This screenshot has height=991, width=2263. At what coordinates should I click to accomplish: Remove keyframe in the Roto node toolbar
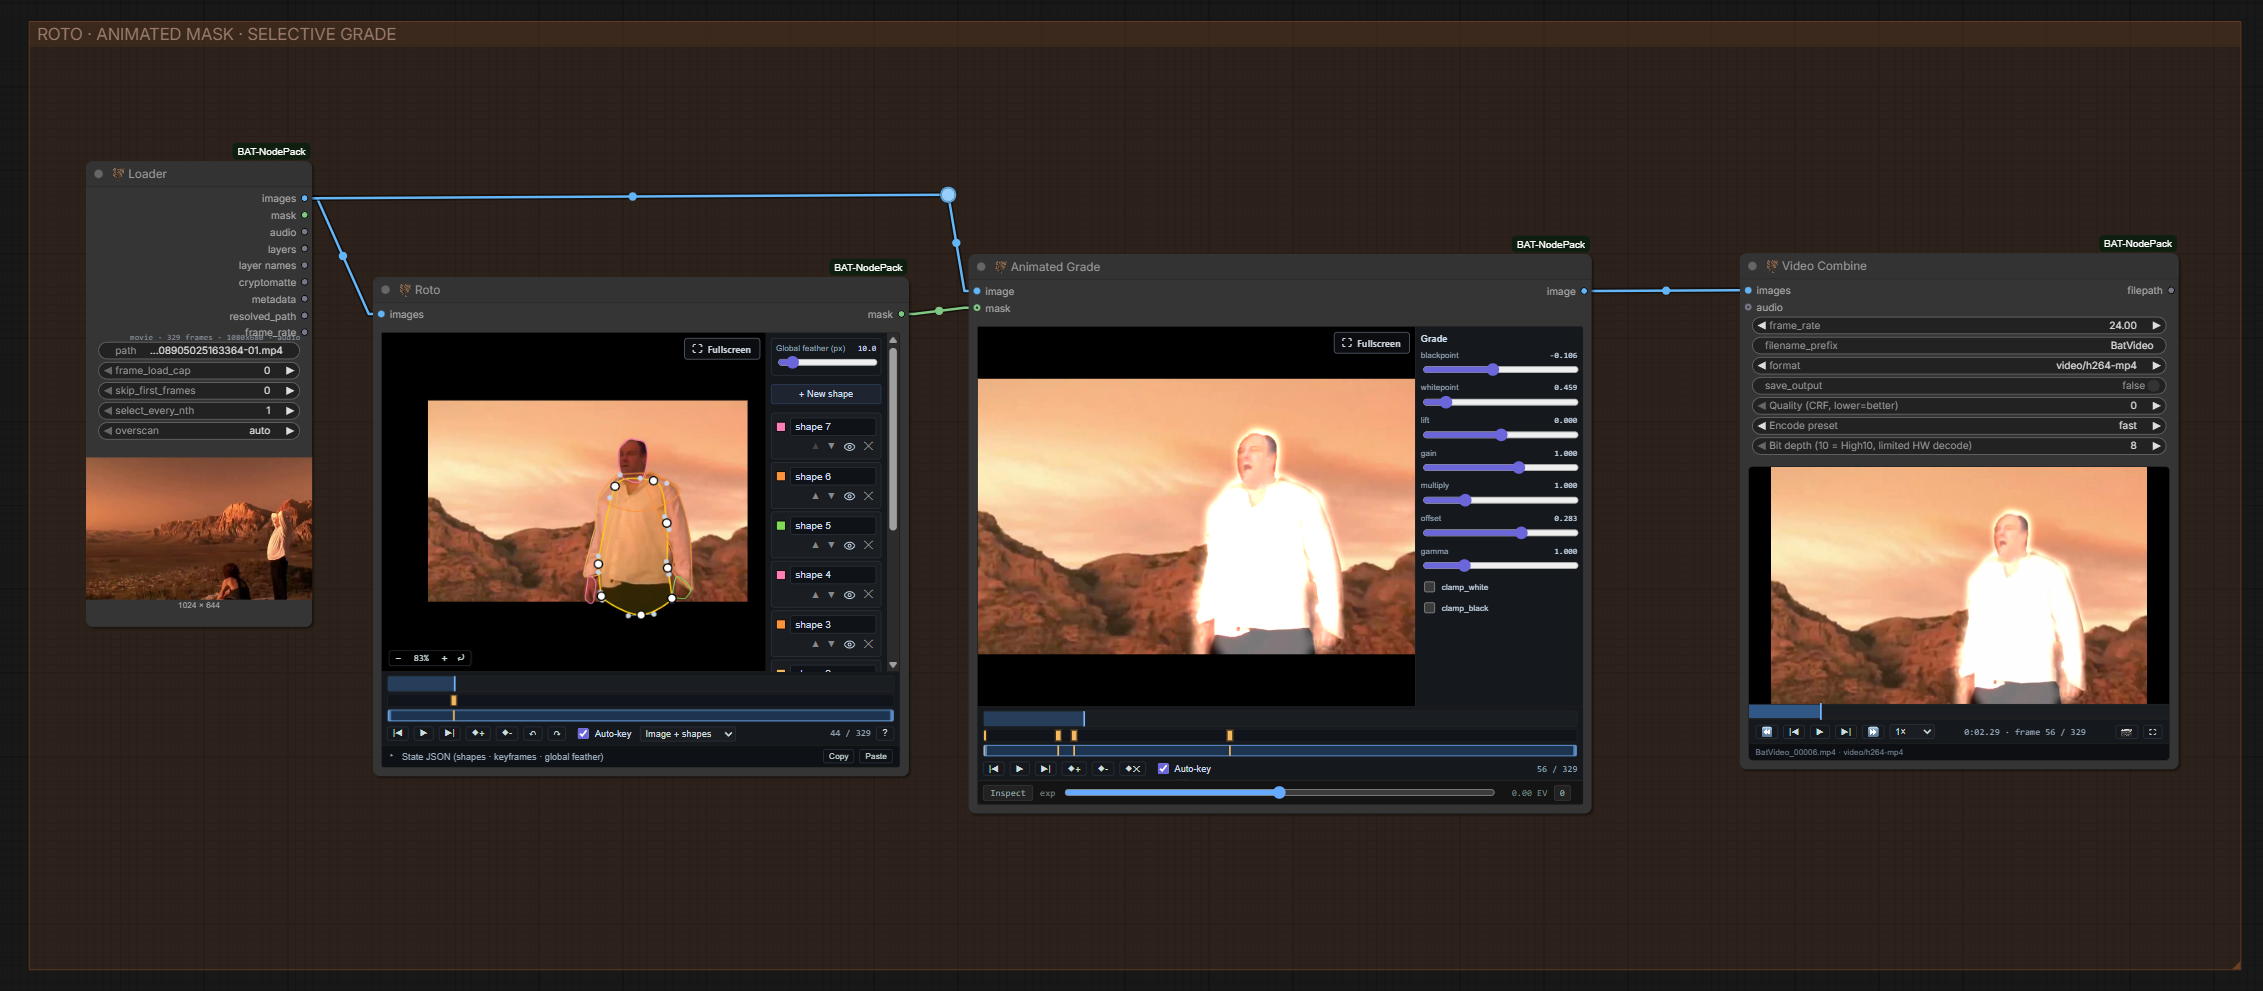pyautogui.click(x=507, y=733)
